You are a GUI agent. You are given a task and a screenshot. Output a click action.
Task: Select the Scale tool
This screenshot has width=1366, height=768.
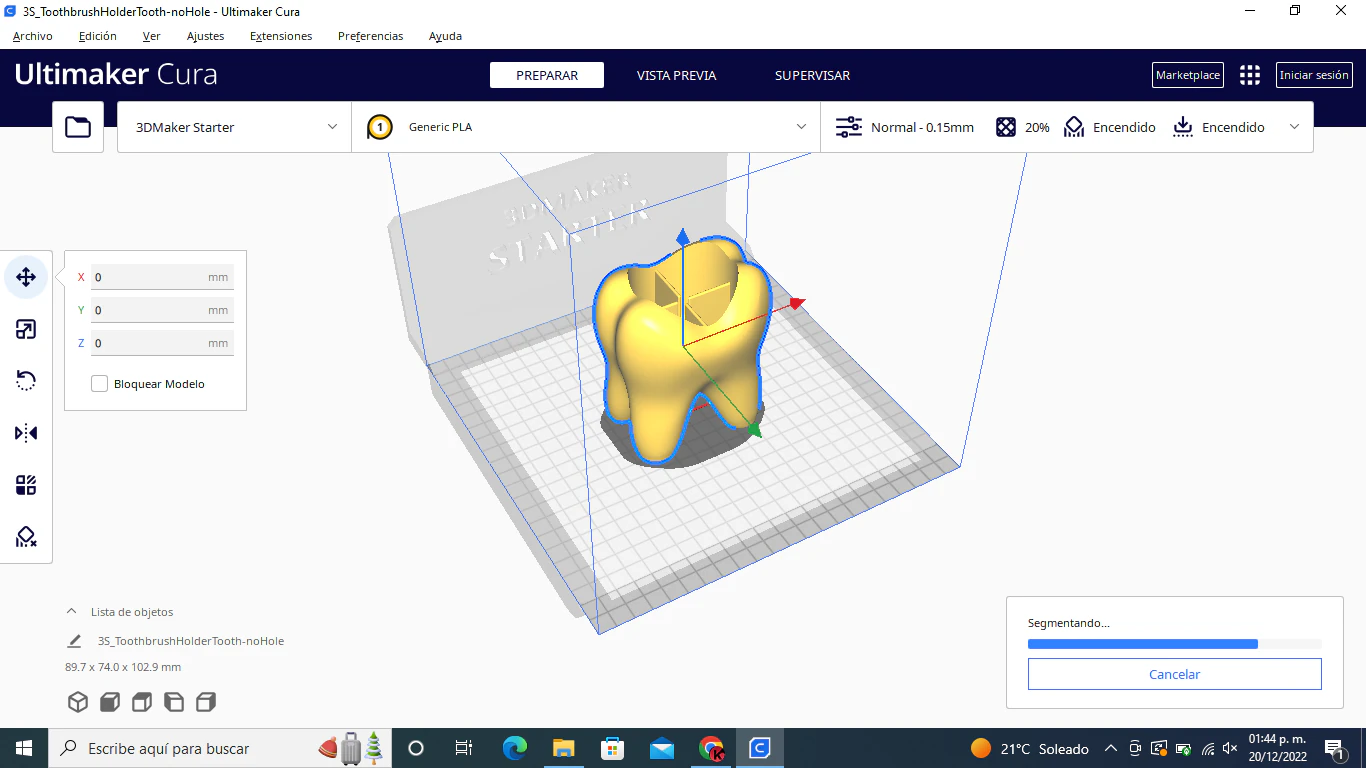tap(25, 328)
